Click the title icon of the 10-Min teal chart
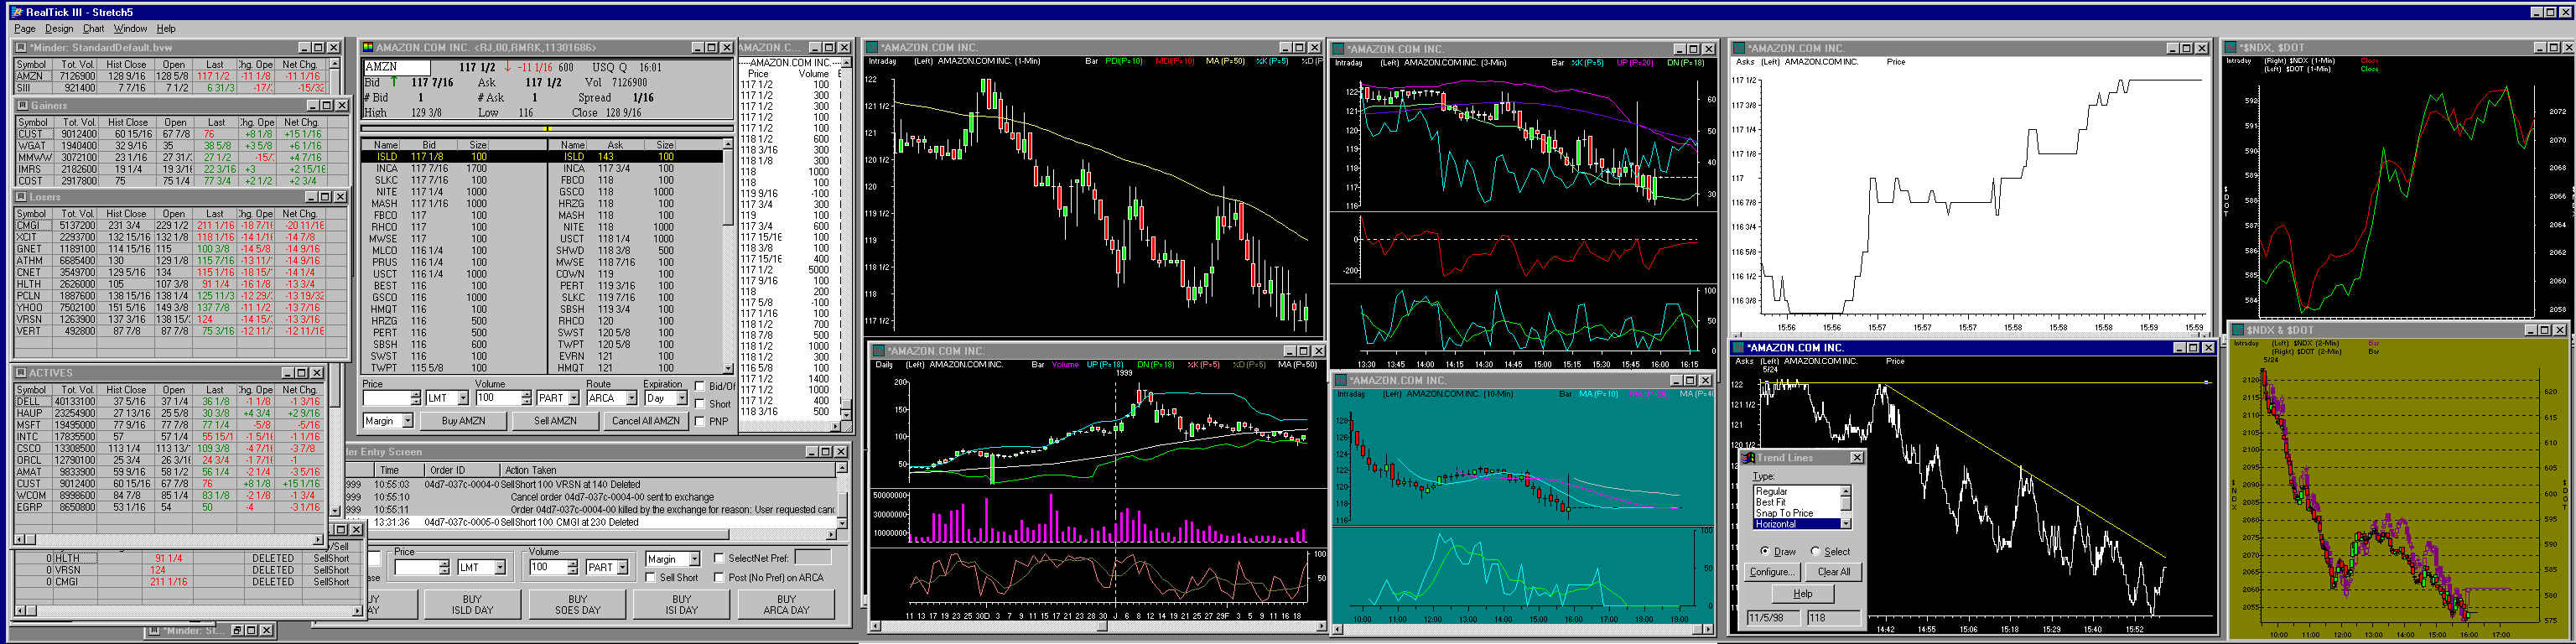2576x644 pixels. (1341, 380)
